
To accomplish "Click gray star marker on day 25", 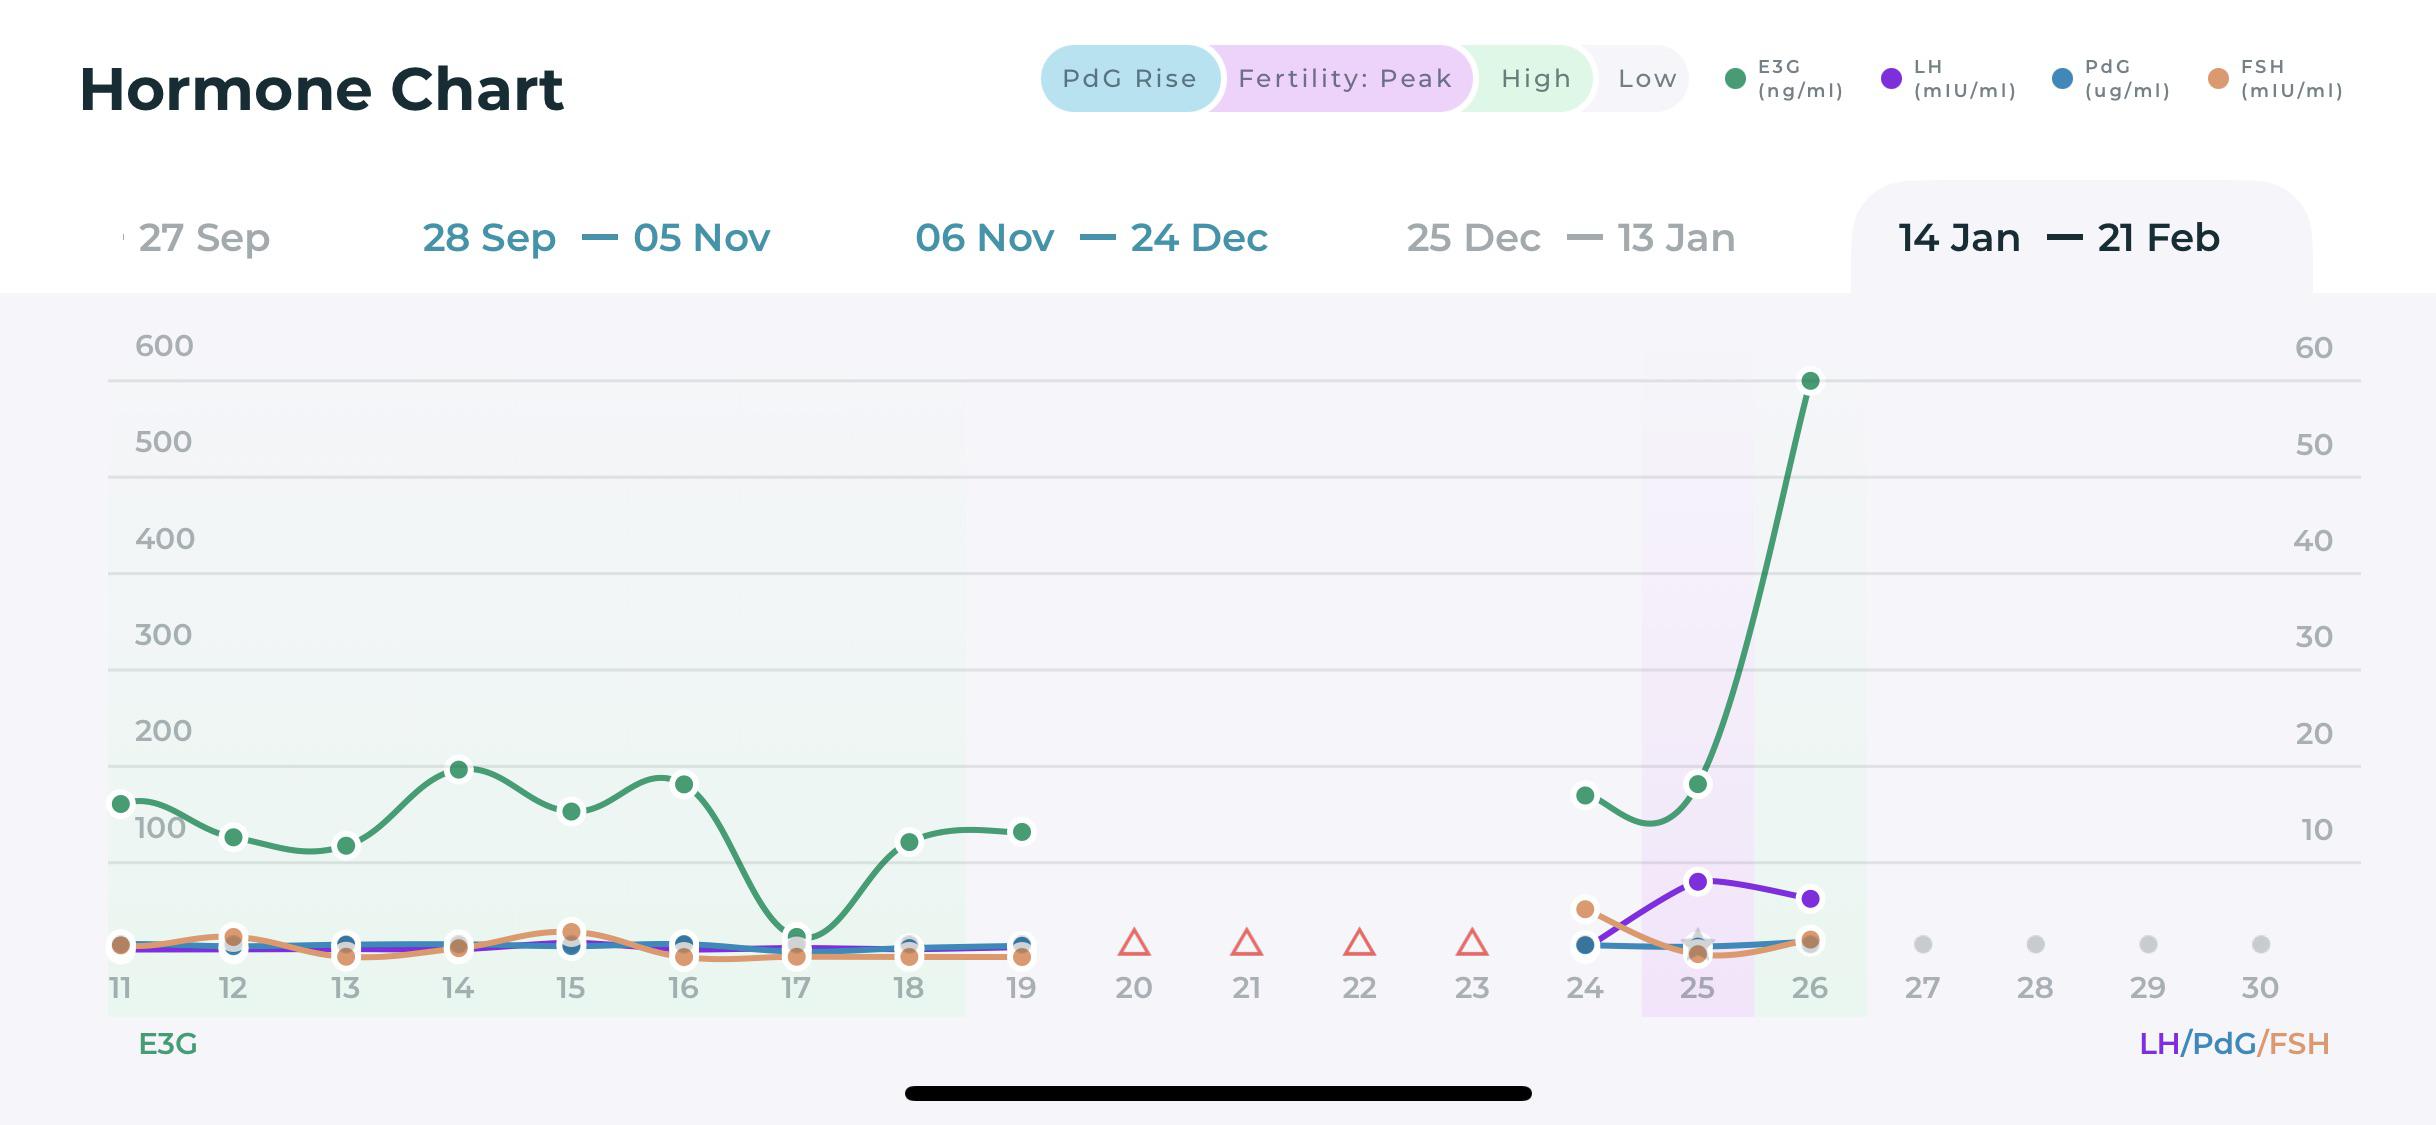I will click(x=1697, y=938).
